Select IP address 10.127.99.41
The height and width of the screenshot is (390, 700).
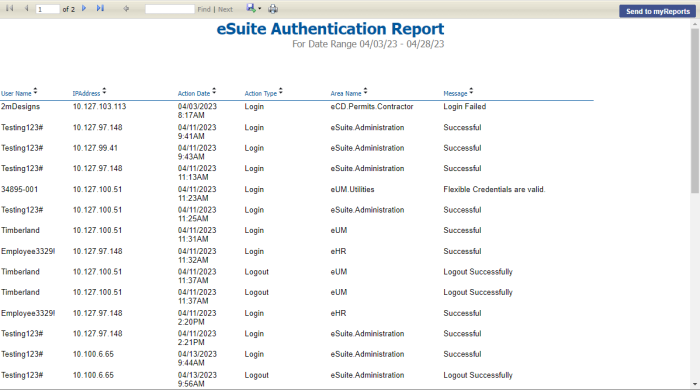click(x=95, y=148)
